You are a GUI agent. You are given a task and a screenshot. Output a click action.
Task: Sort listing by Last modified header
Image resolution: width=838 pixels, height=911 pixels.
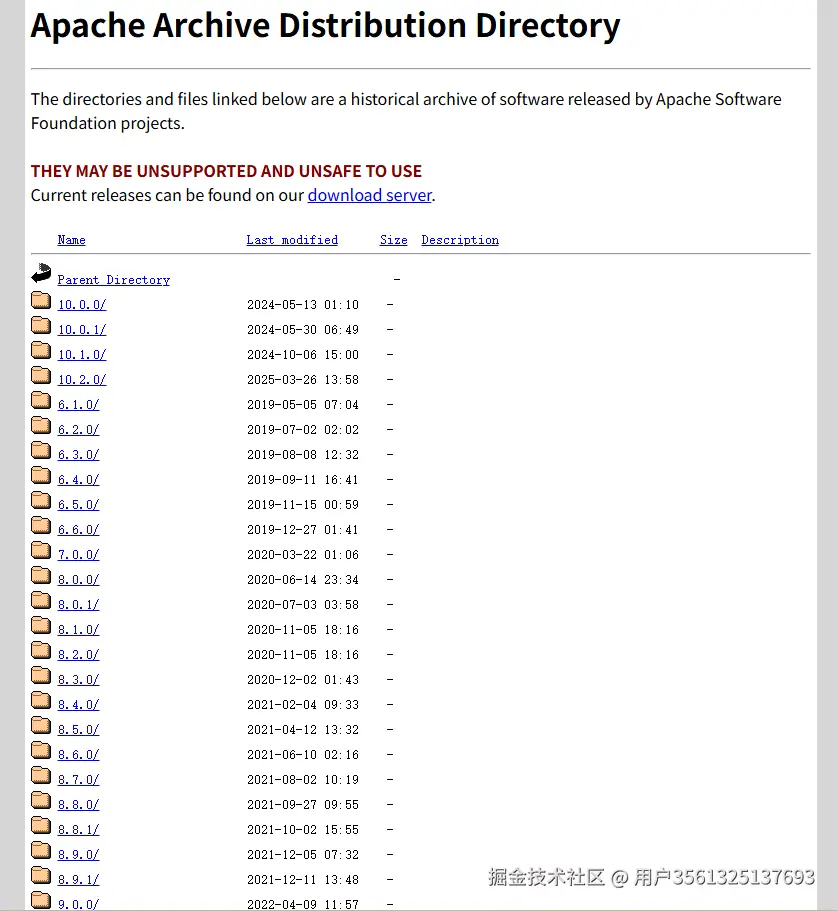(x=292, y=240)
